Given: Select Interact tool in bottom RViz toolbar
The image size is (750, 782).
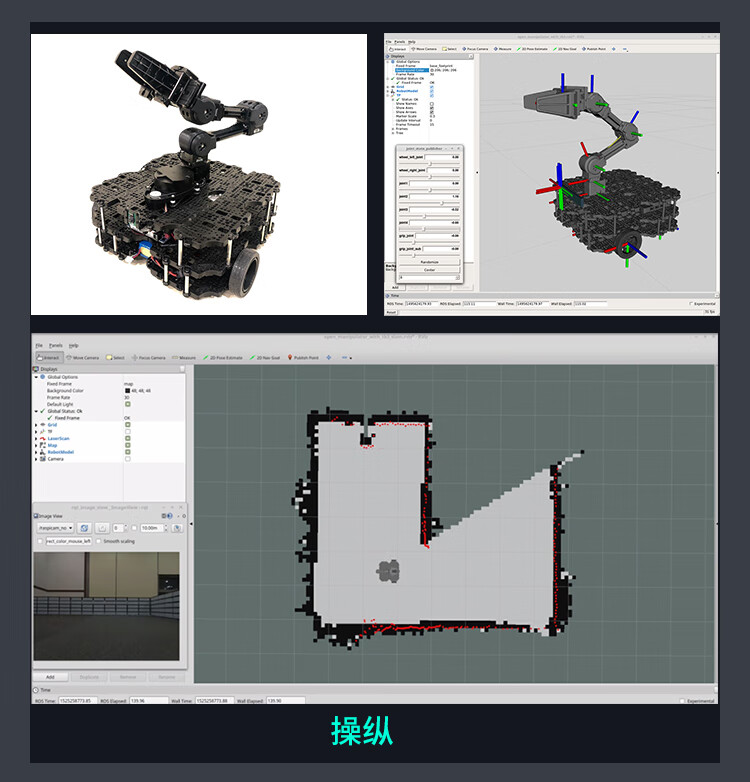Looking at the screenshot, I should 49,358.
